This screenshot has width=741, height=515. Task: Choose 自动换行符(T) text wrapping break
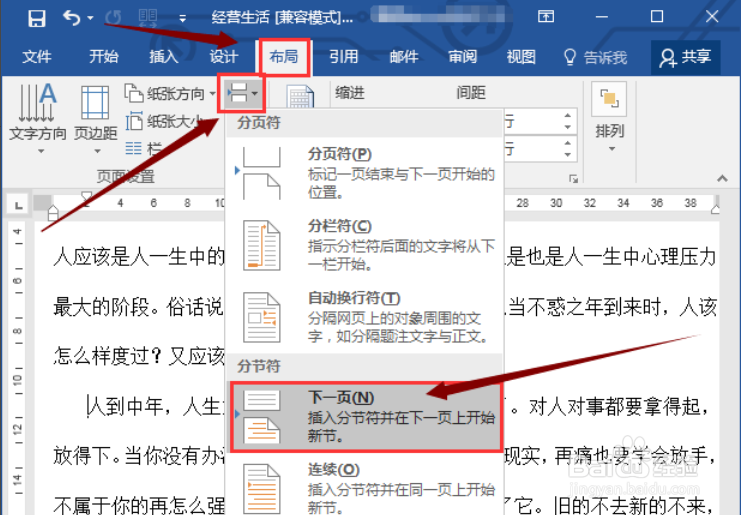click(364, 318)
